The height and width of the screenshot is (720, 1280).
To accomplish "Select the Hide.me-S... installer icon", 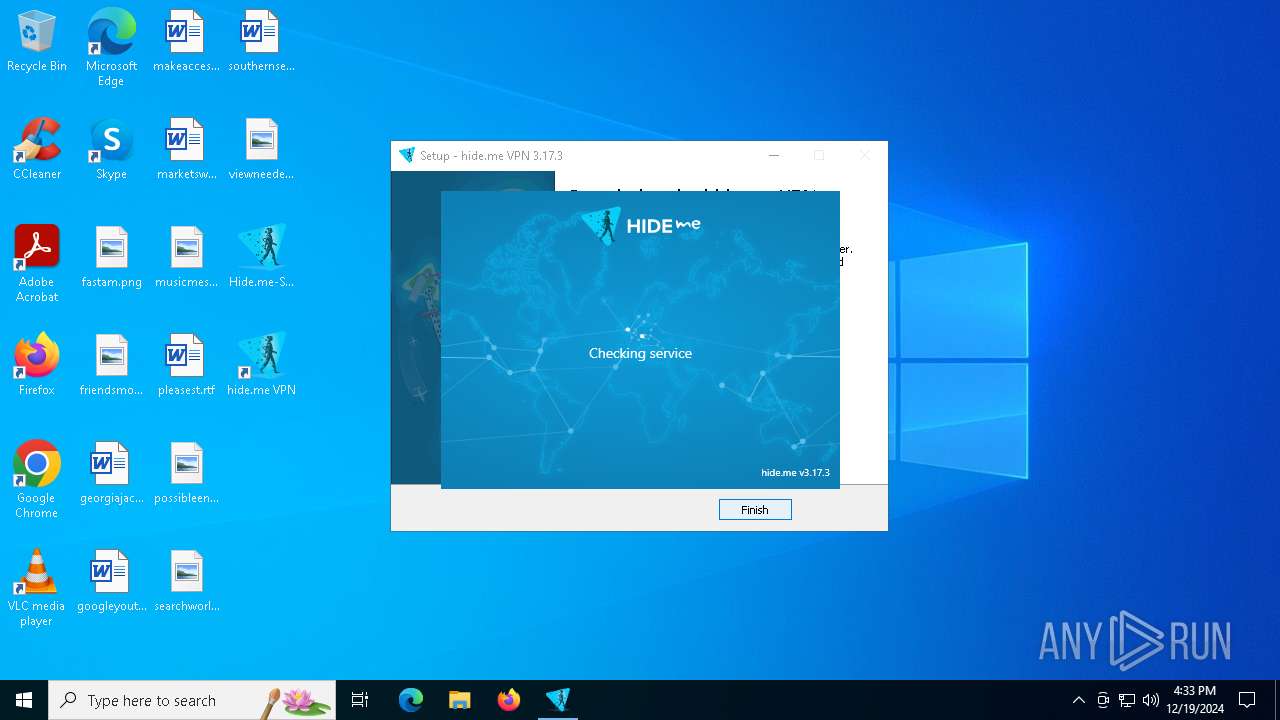I will [261, 258].
